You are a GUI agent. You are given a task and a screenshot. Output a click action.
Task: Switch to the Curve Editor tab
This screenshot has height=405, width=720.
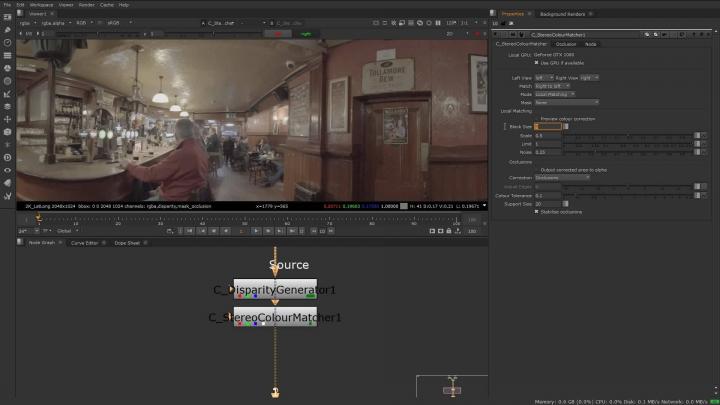[84, 243]
